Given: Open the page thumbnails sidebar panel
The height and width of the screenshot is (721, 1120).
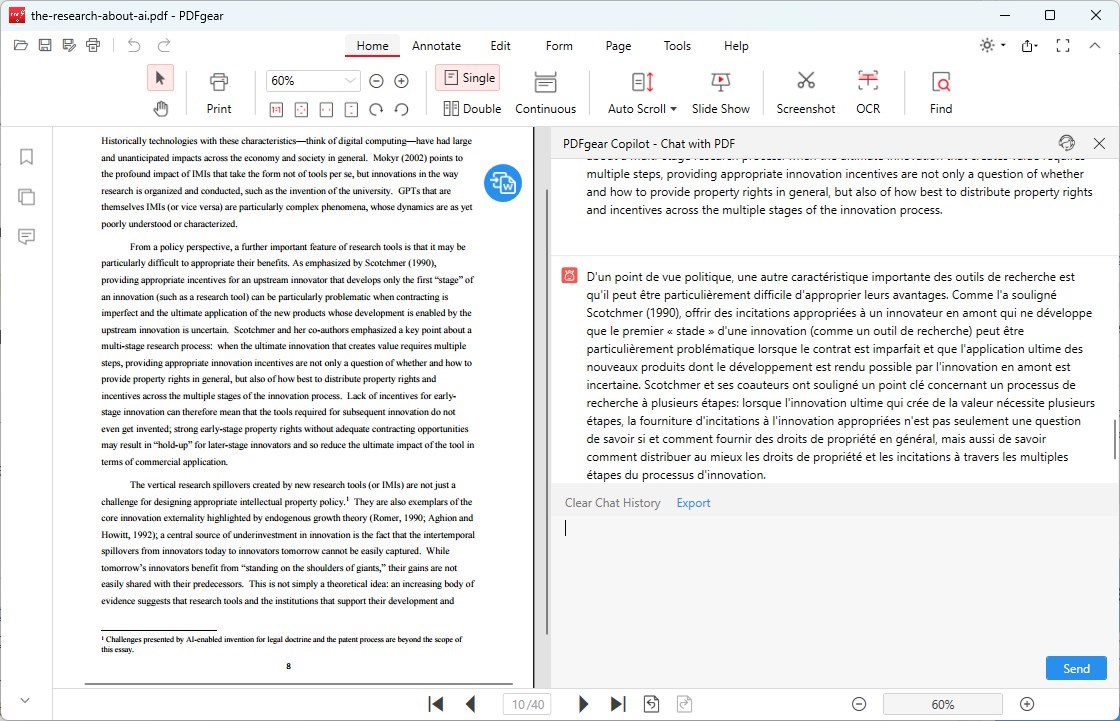Looking at the screenshot, I should coord(26,197).
